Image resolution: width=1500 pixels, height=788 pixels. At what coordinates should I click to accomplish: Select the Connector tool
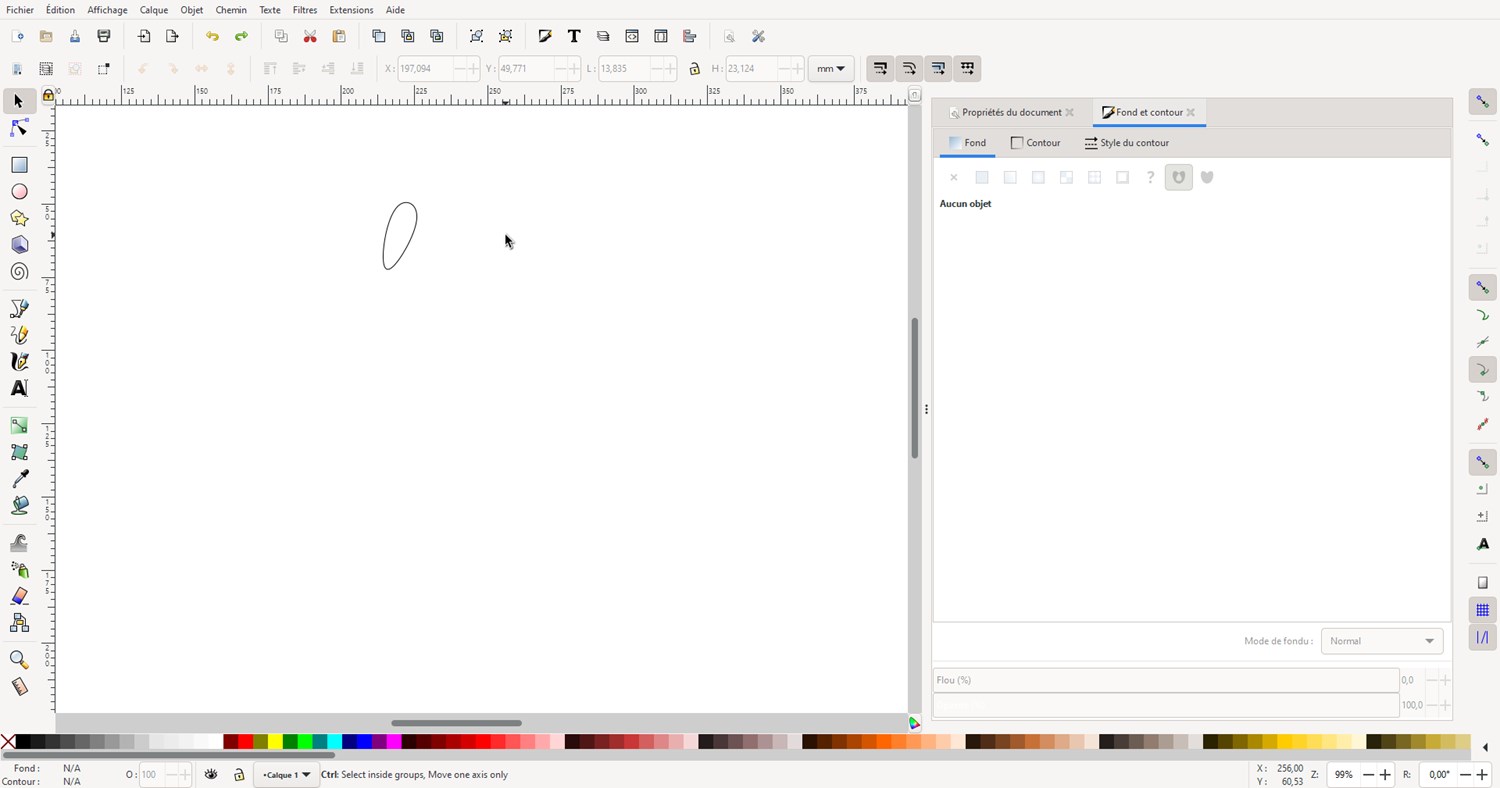click(19, 623)
